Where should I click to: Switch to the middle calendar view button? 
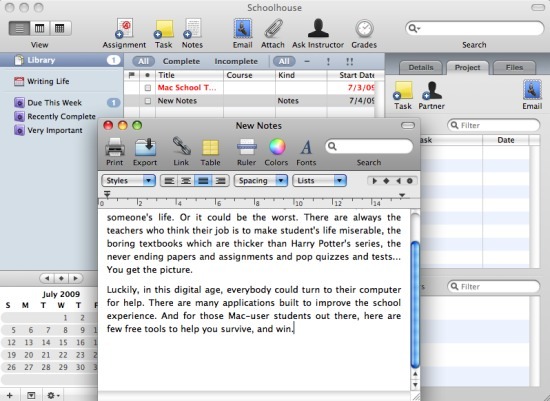[x=40, y=28]
